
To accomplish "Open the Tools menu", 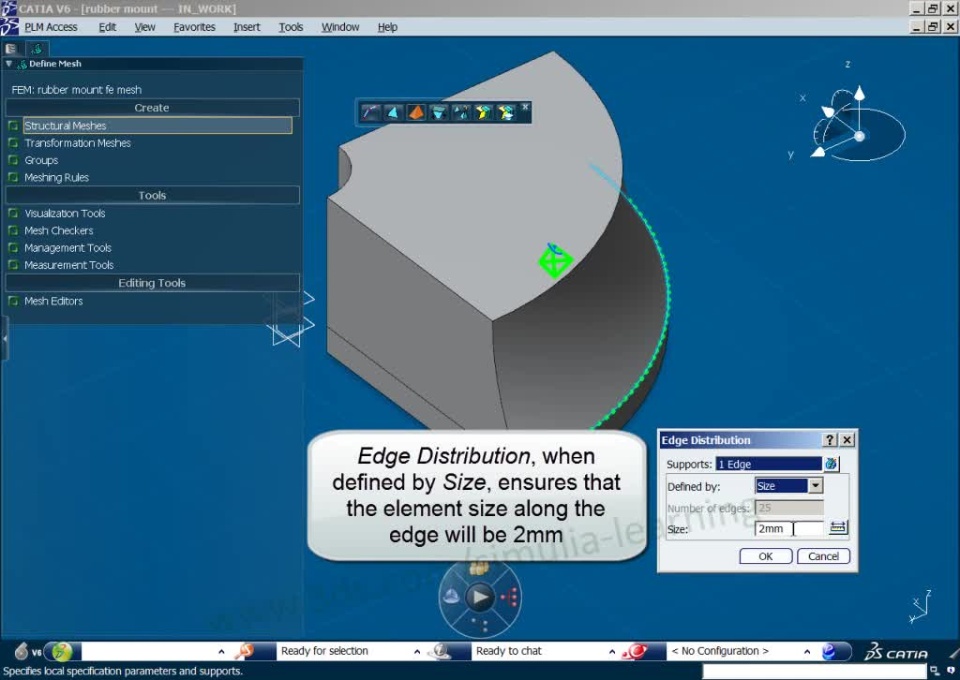I will pos(291,27).
